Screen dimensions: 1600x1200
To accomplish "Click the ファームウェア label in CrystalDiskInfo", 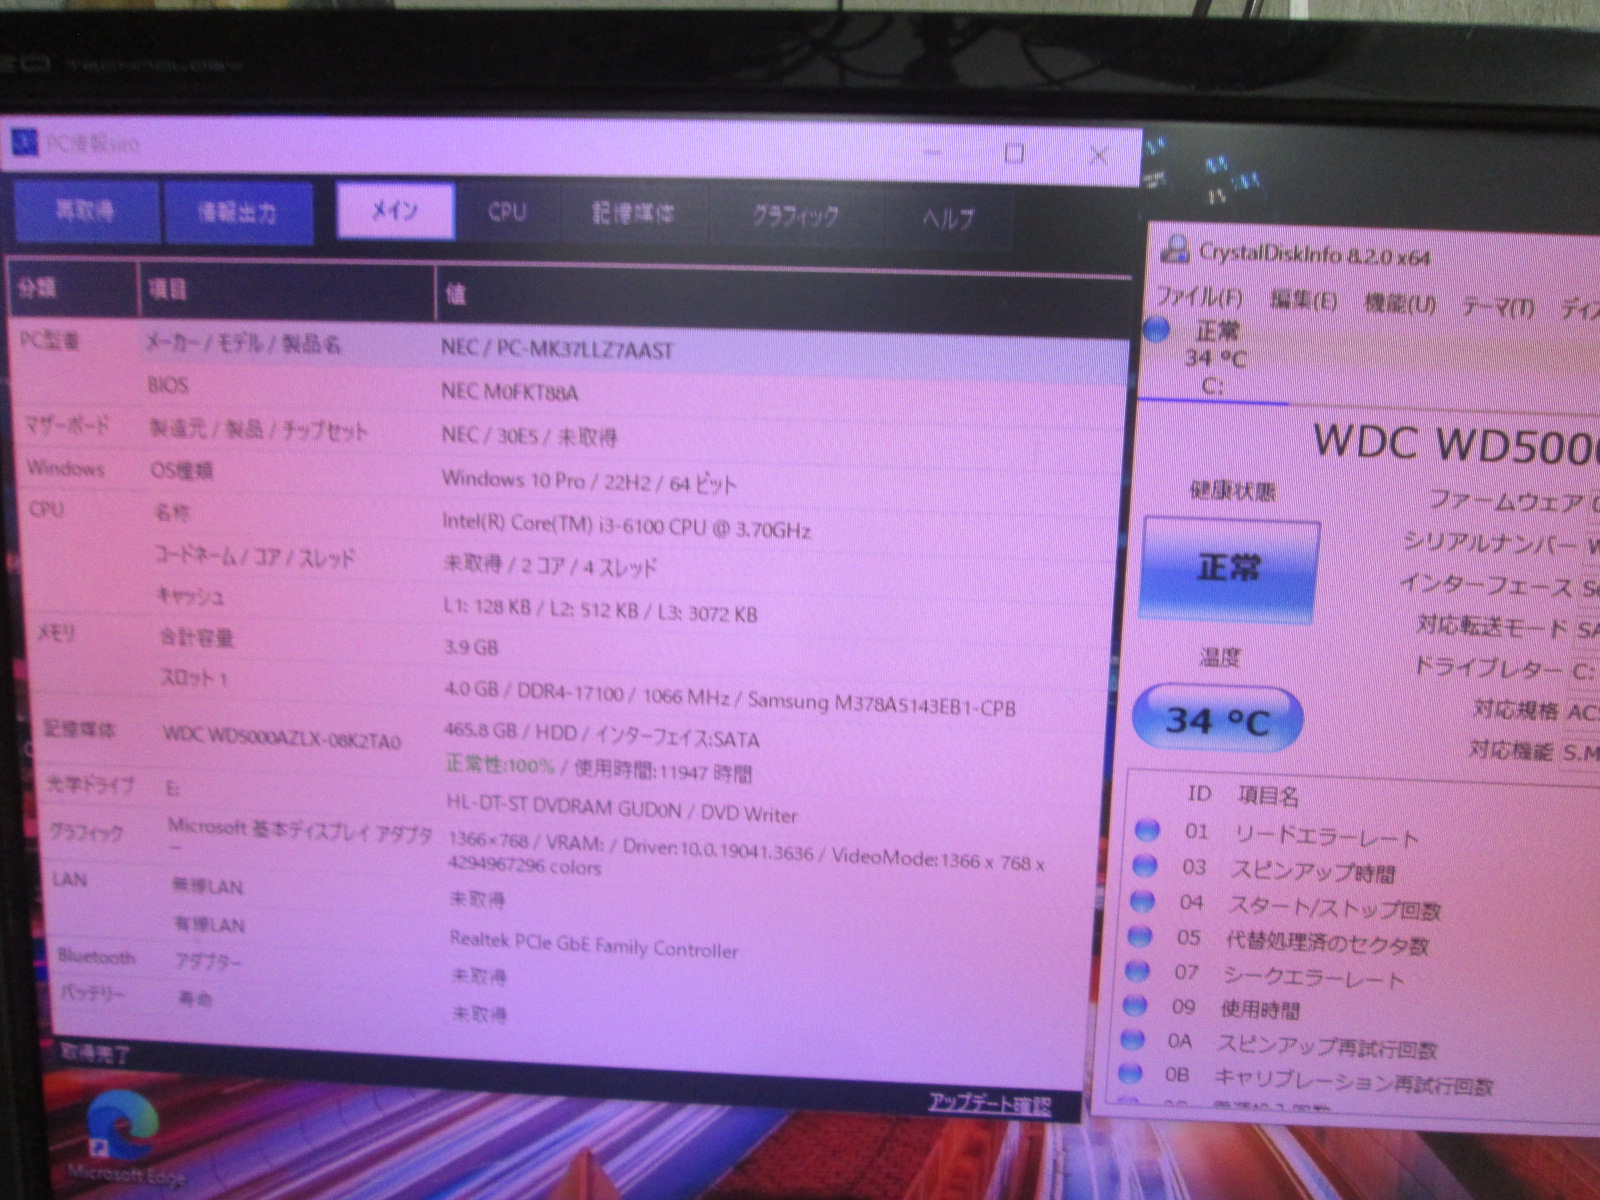I will 1507,500.
